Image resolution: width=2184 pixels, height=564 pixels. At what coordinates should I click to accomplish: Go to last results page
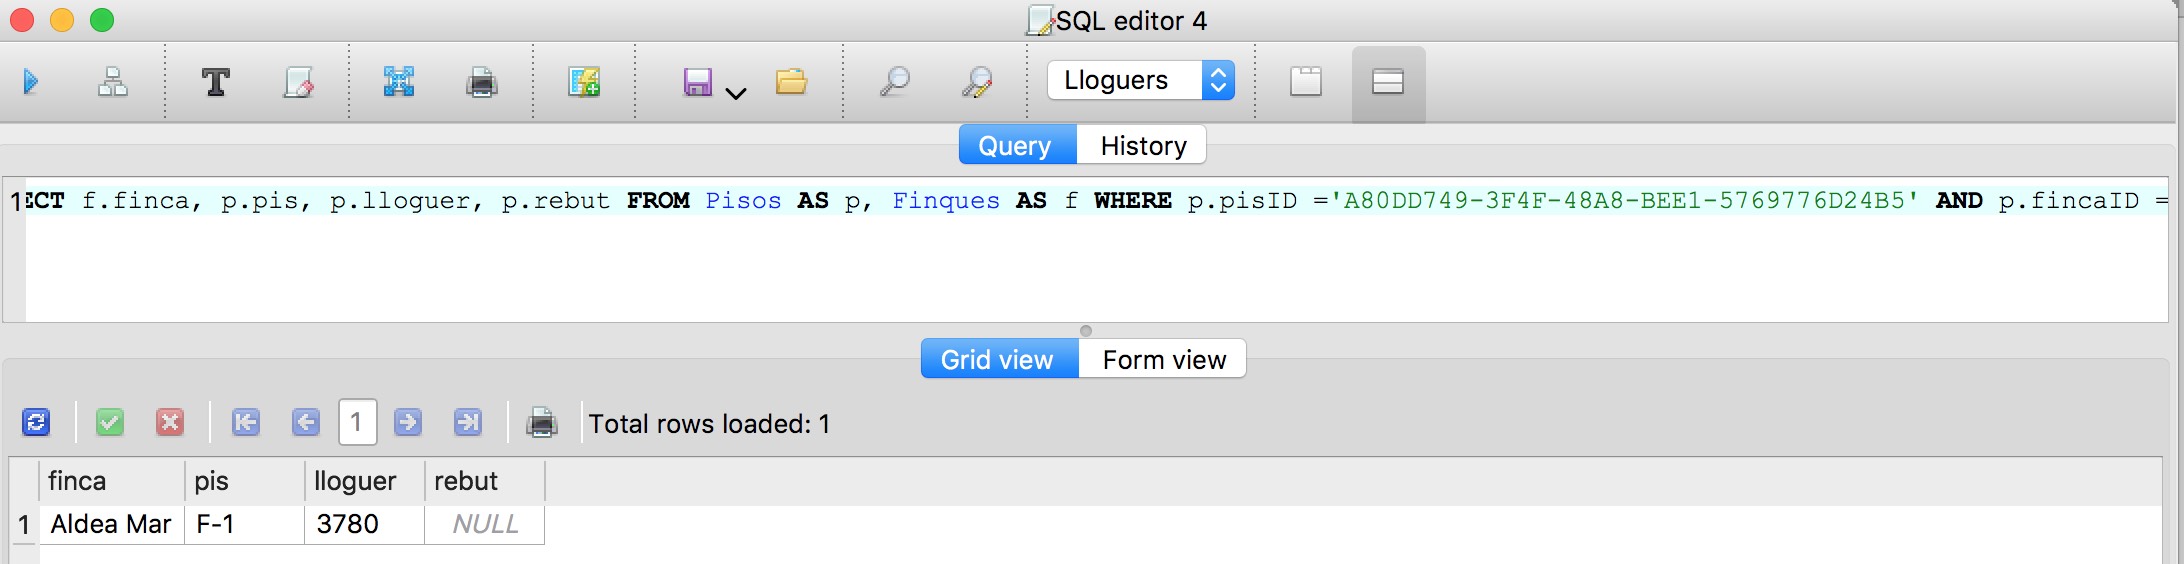pos(468,423)
